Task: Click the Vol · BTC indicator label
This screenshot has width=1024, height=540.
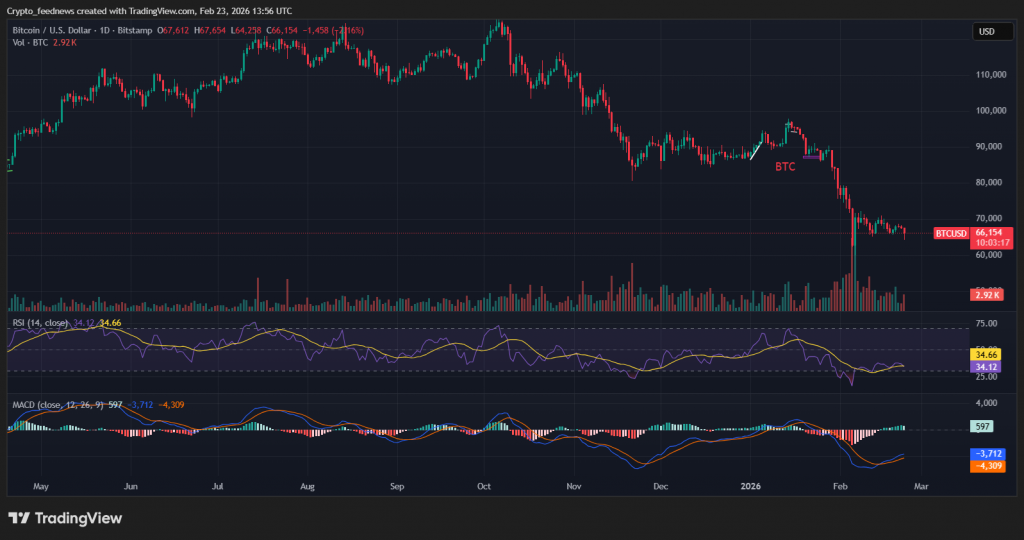Action: point(30,42)
